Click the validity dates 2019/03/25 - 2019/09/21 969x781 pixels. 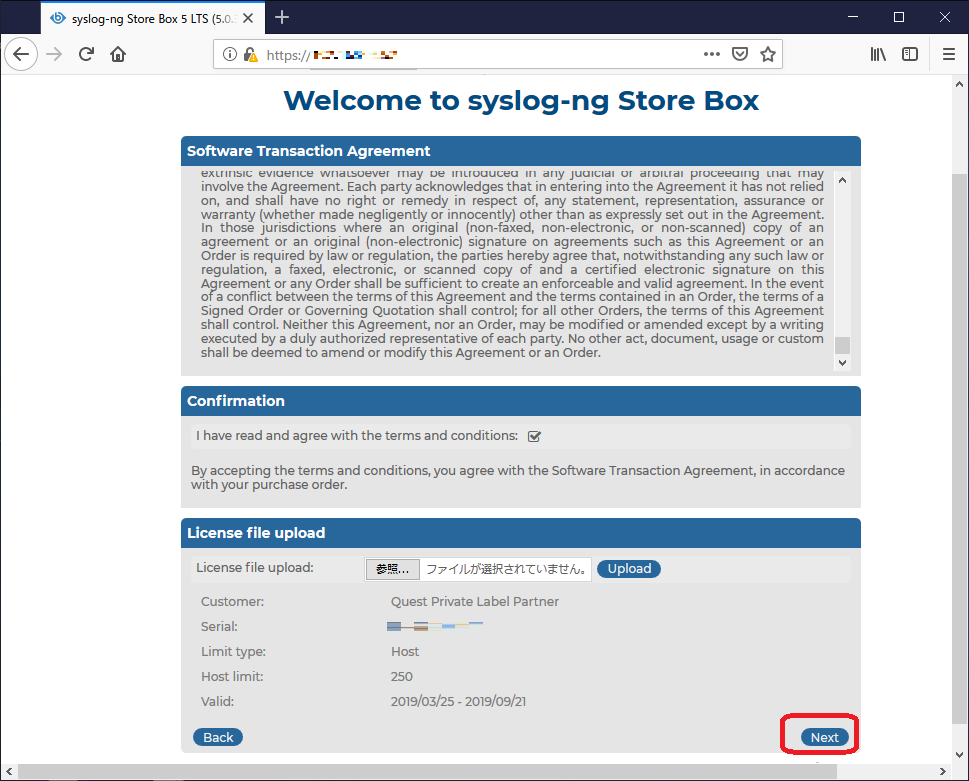[x=458, y=702]
